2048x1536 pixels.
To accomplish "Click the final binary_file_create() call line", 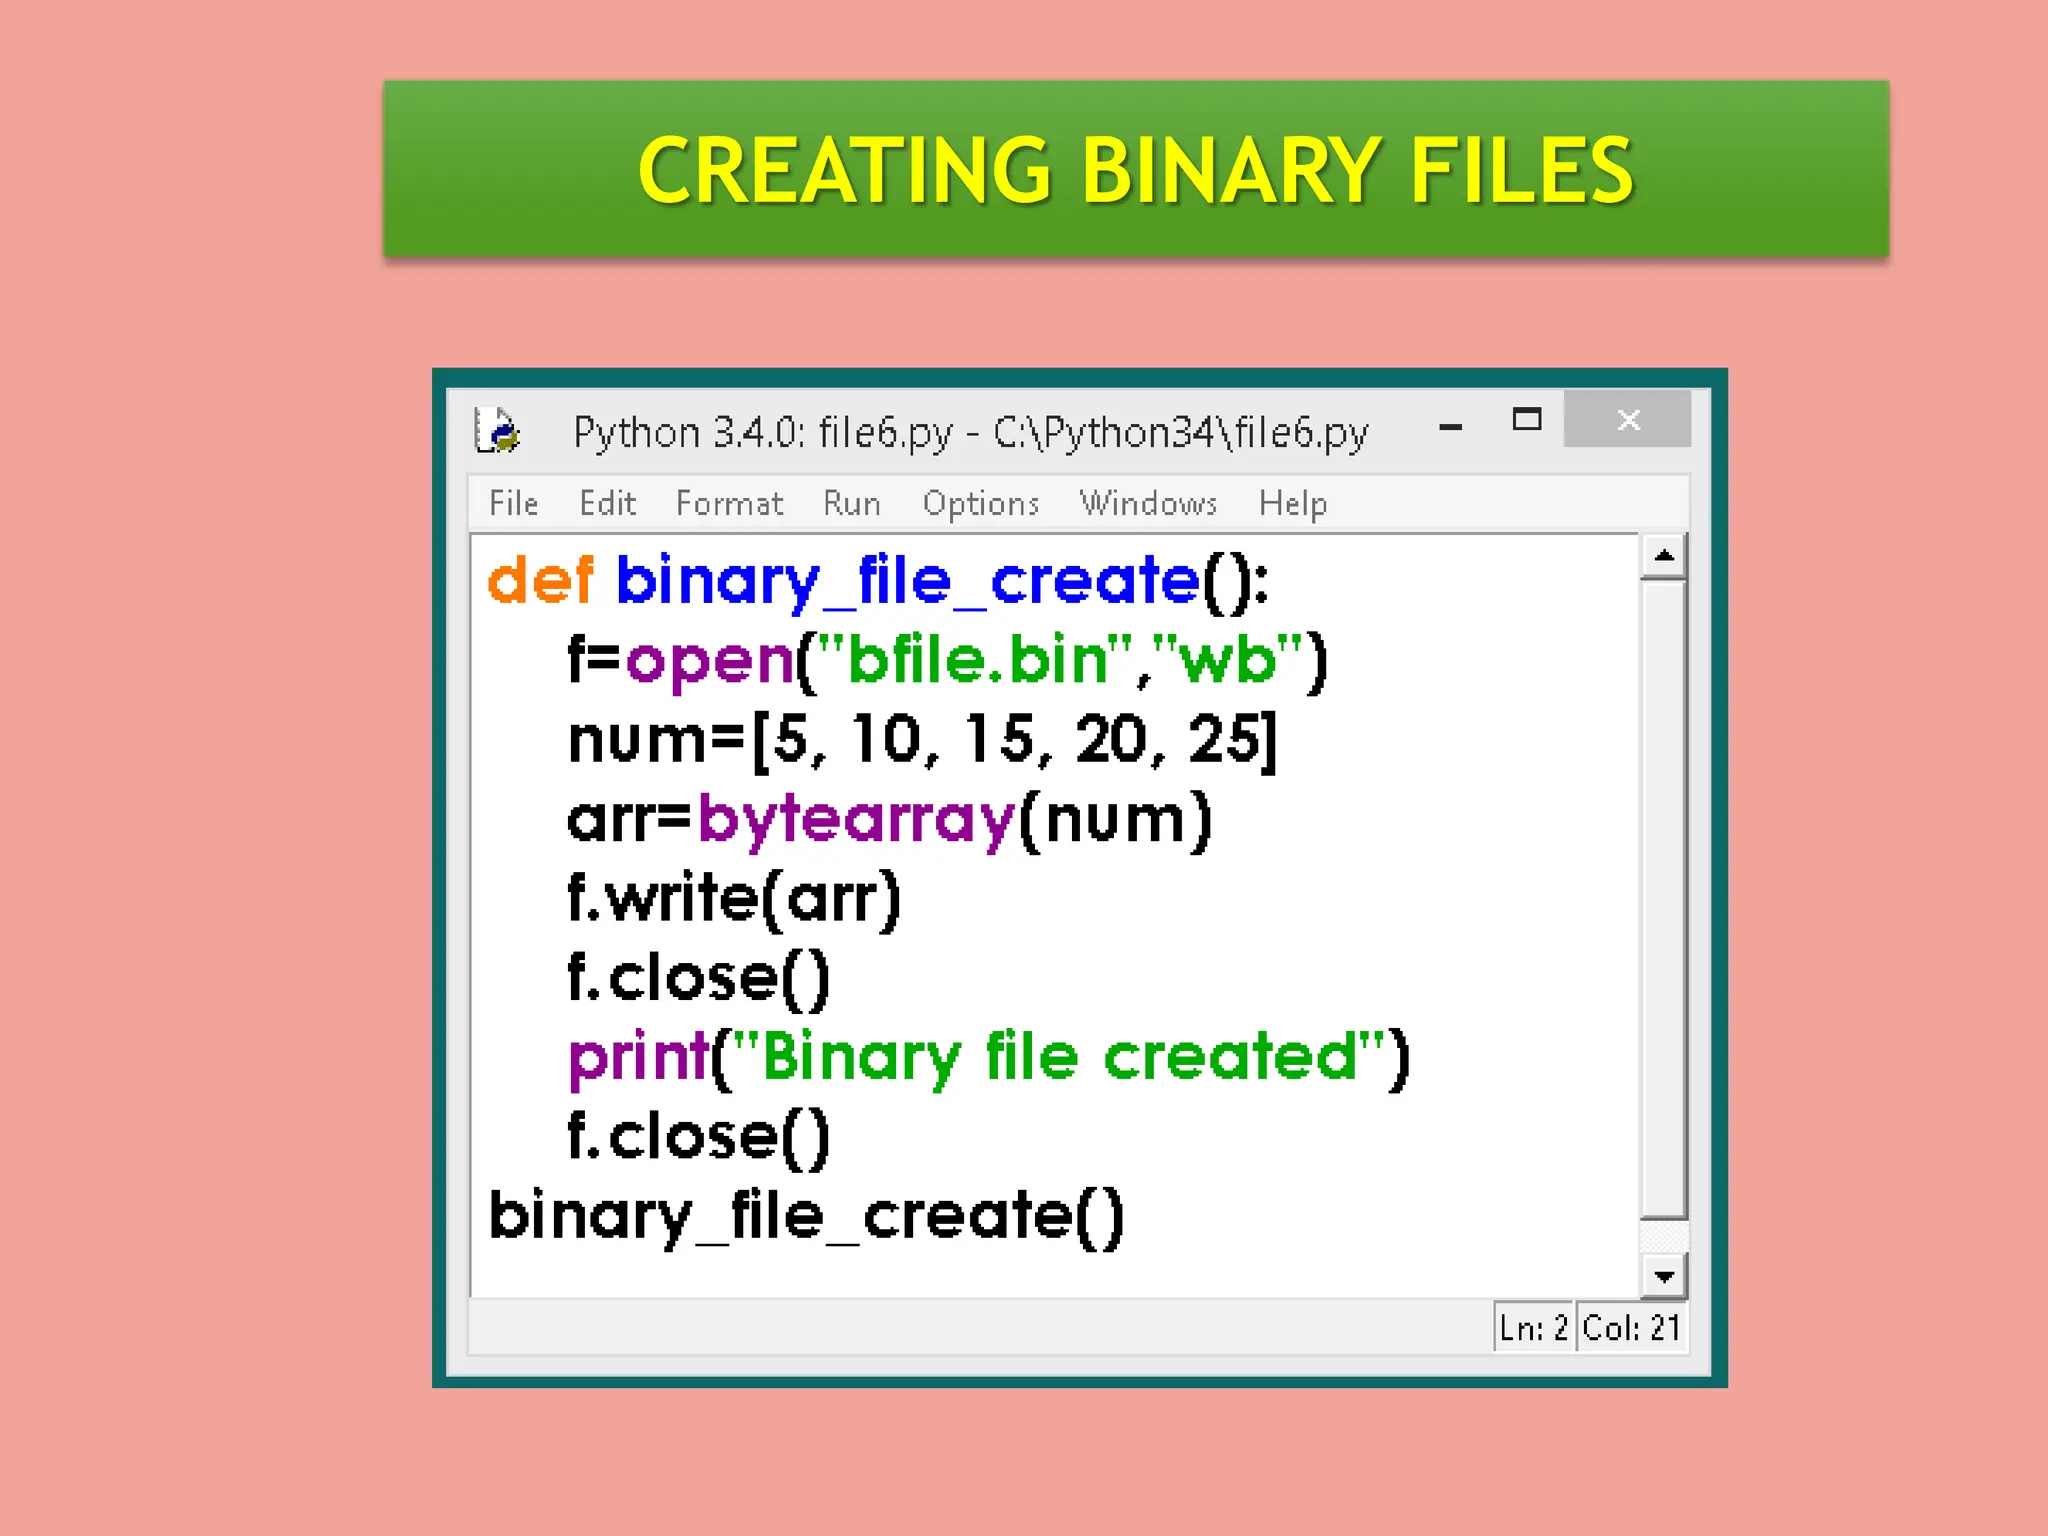I will (x=806, y=1217).
